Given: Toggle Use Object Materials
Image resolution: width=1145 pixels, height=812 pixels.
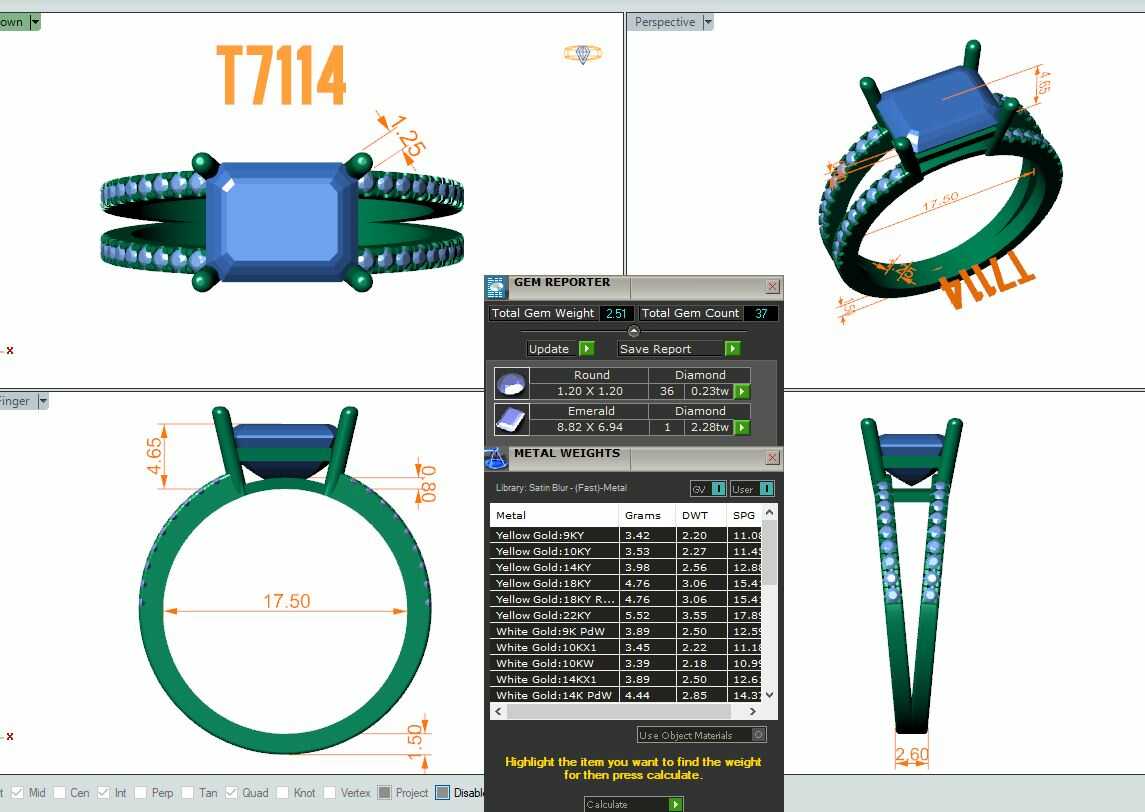Looking at the screenshot, I should 702,735.
